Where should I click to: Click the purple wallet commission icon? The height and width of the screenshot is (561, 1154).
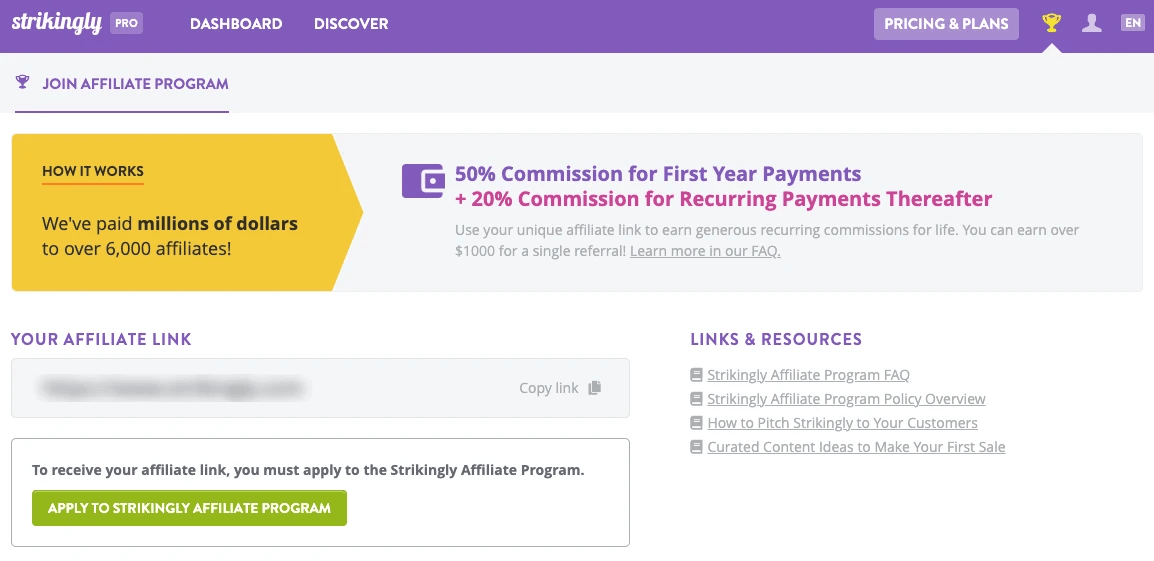tap(423, 181)
